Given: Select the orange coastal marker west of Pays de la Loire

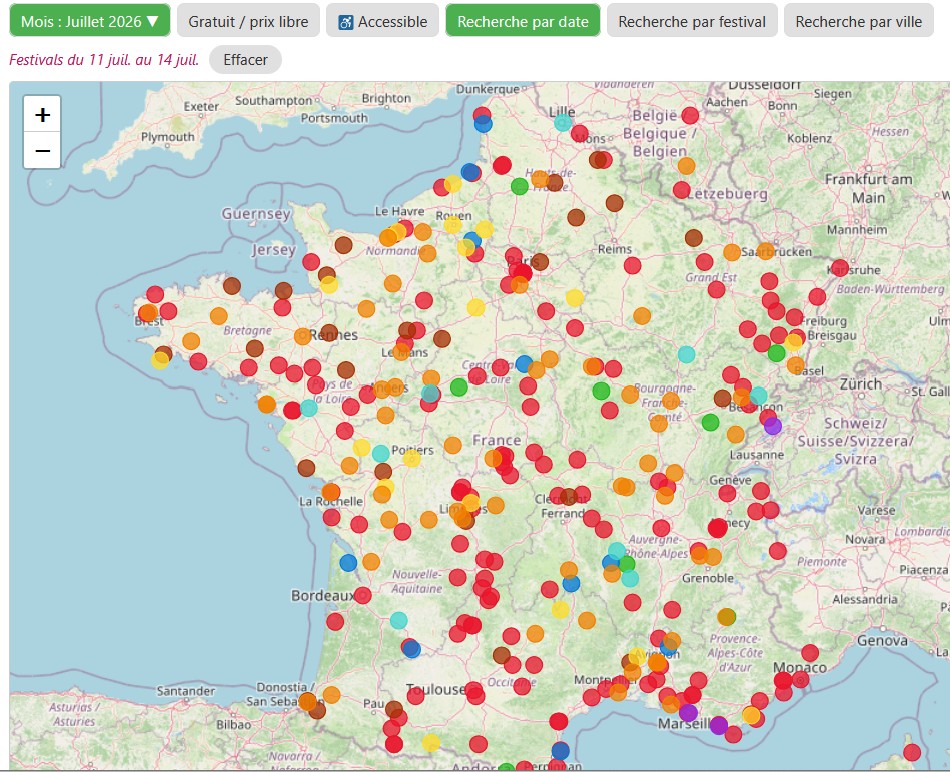Looking at the screenshot, I should tap(267, 404).
